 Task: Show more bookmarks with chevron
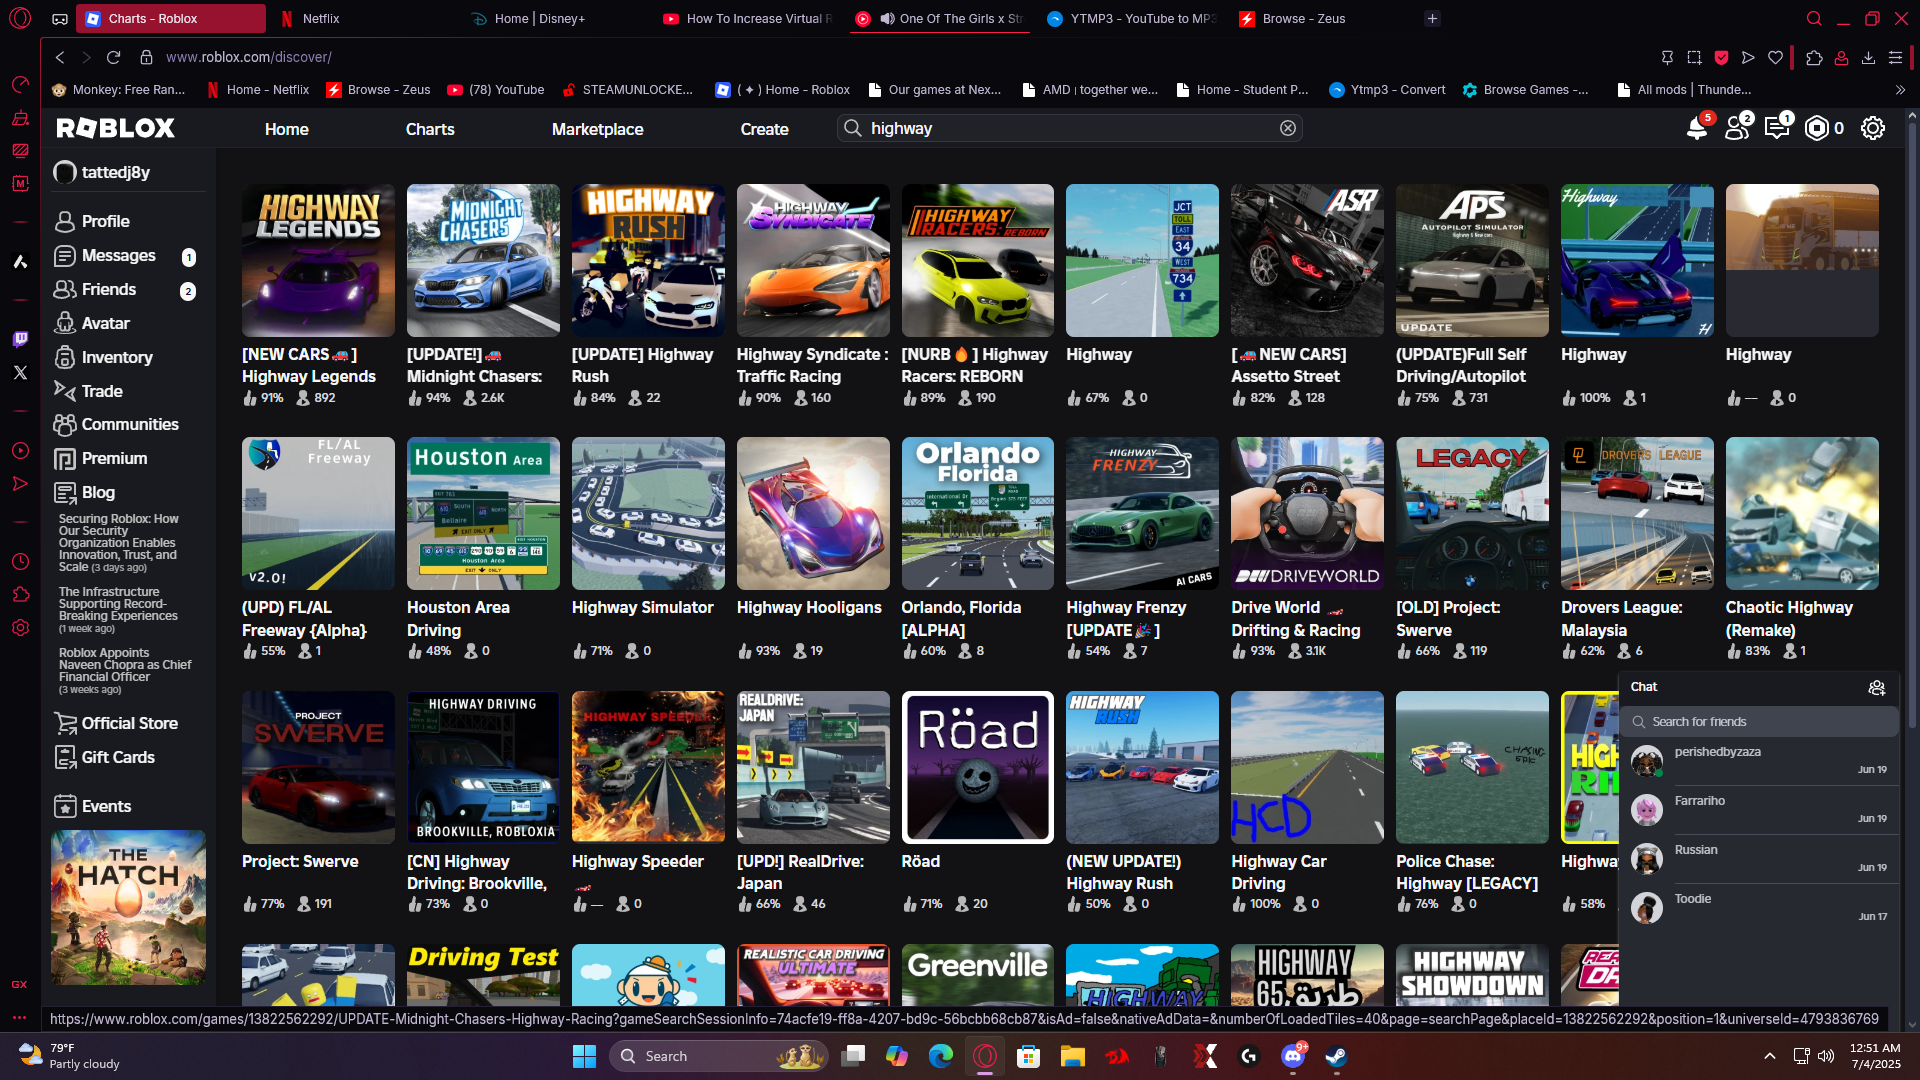(1900, 90)
